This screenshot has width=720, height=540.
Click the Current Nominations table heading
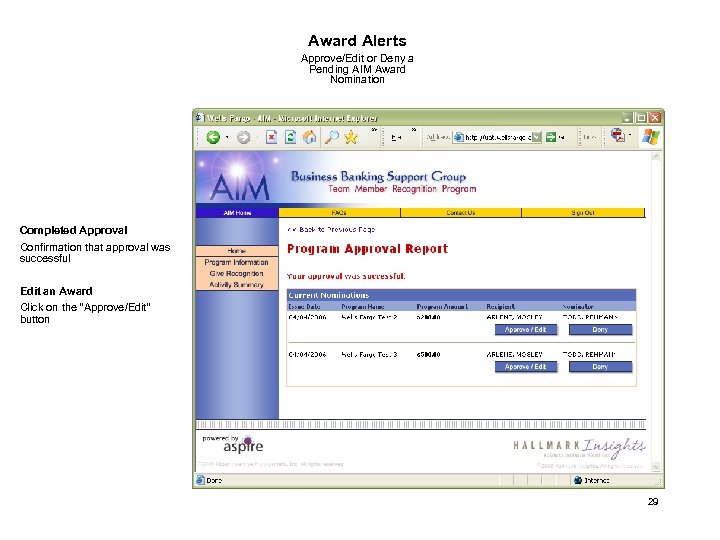click(x=329, y=295)
